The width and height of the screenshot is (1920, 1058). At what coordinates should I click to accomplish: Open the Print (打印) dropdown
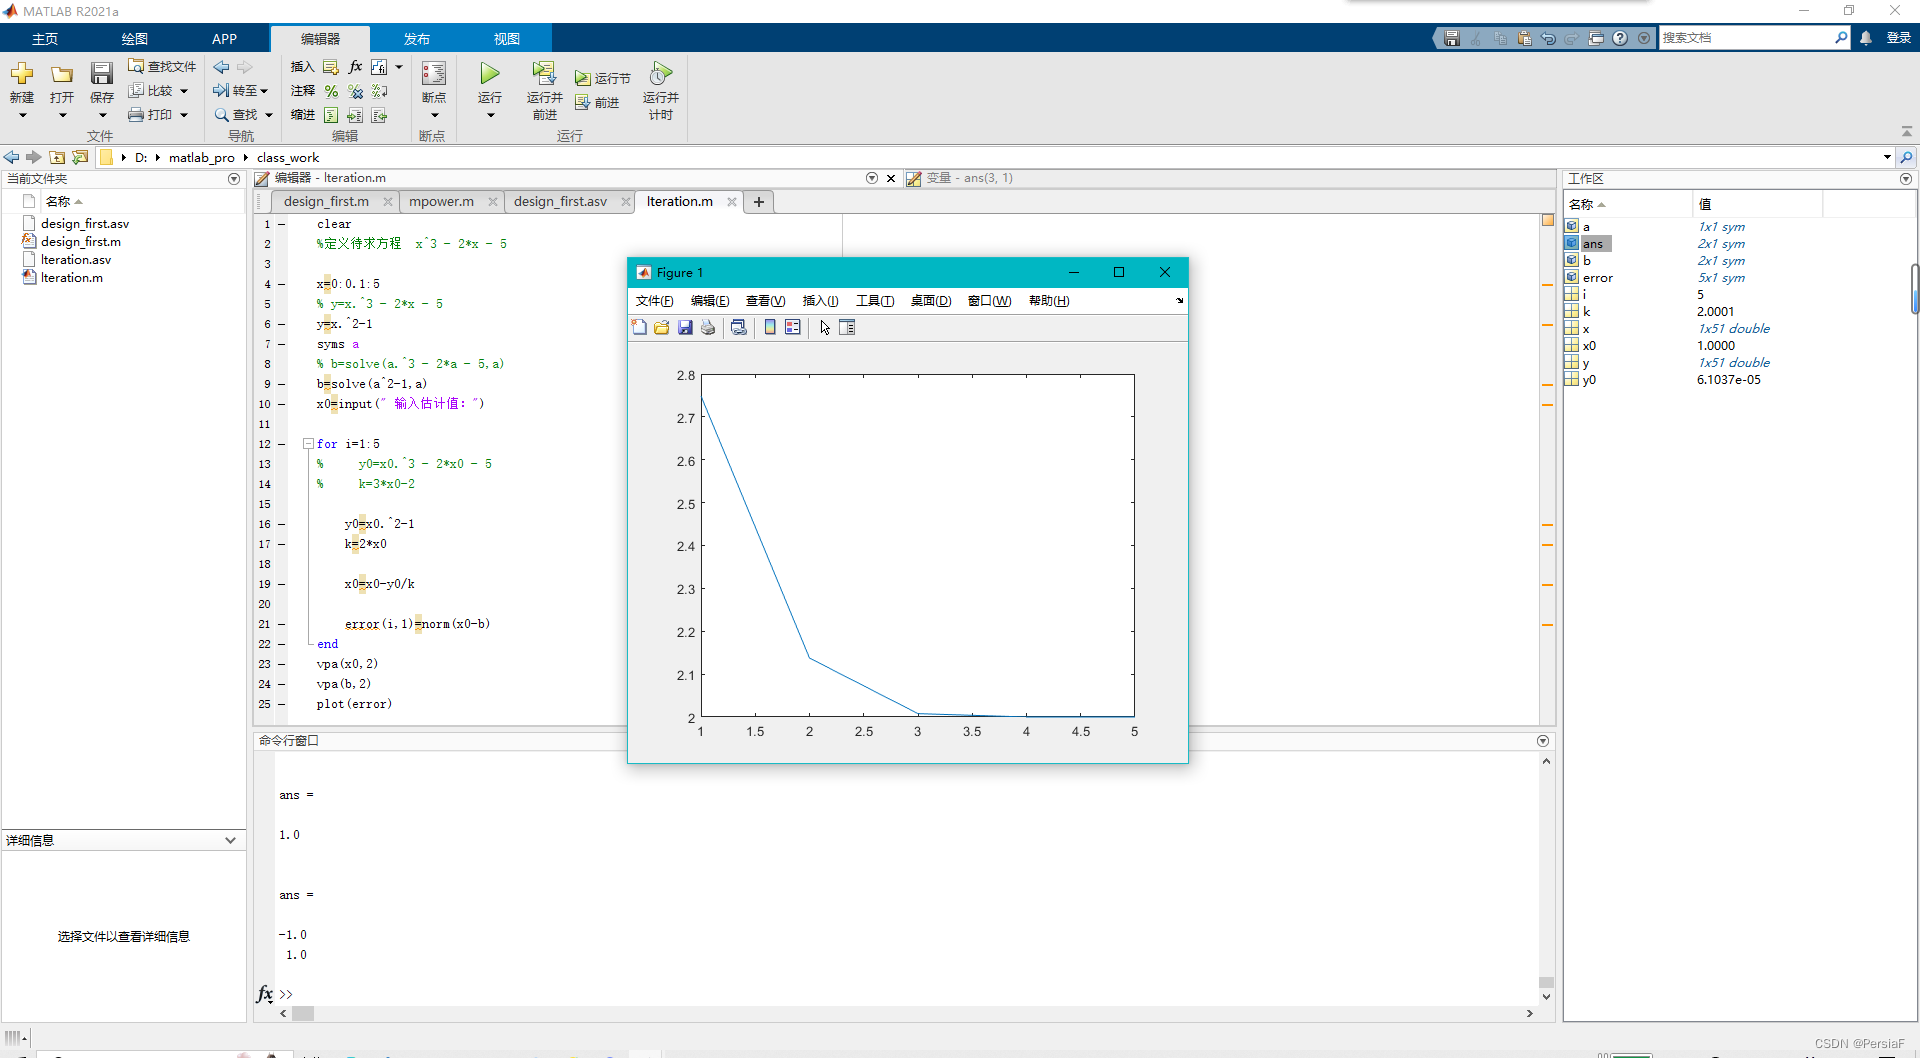184,115
